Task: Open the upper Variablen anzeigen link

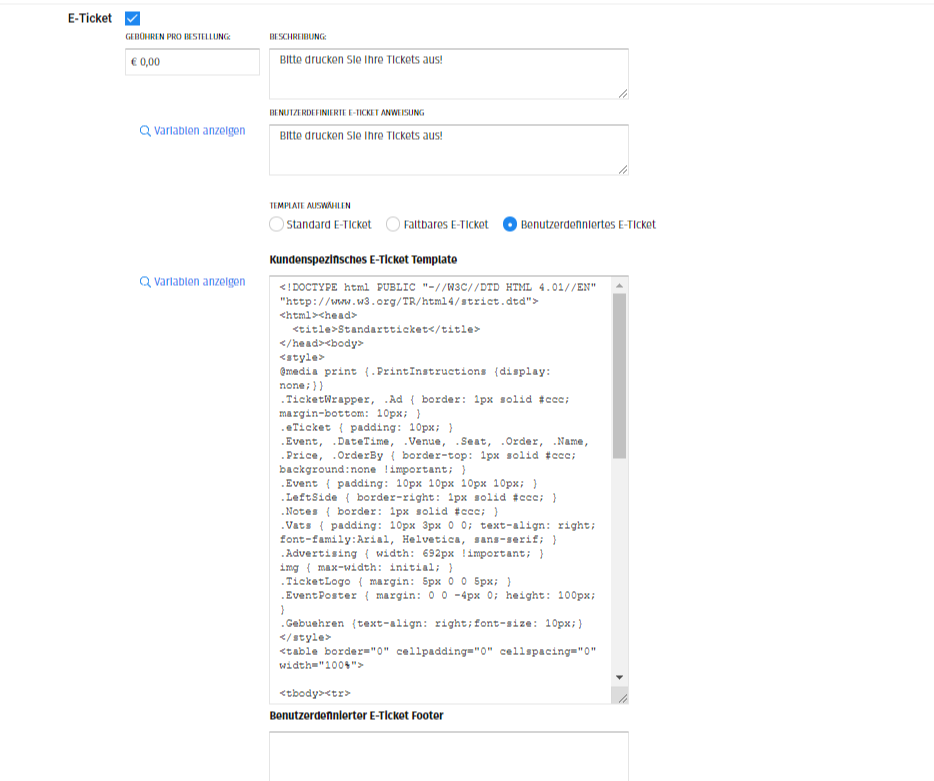Action: tap(199, 131)
